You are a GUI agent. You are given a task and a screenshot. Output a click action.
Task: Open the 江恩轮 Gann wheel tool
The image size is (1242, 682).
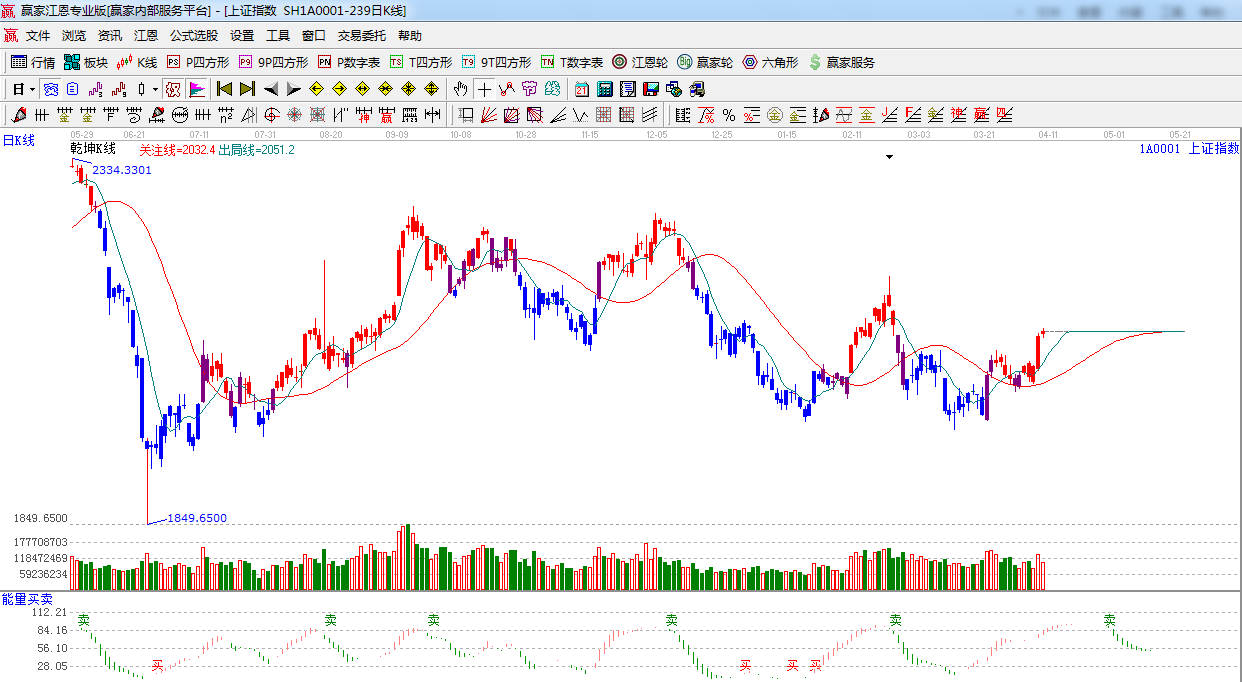tap(640, 62)
